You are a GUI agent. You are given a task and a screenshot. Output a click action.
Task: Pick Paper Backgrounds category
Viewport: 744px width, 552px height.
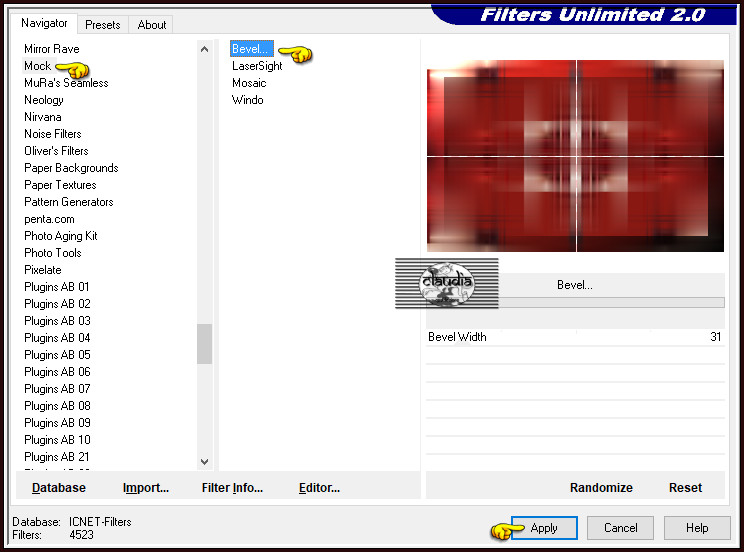(x=71, y=168)
